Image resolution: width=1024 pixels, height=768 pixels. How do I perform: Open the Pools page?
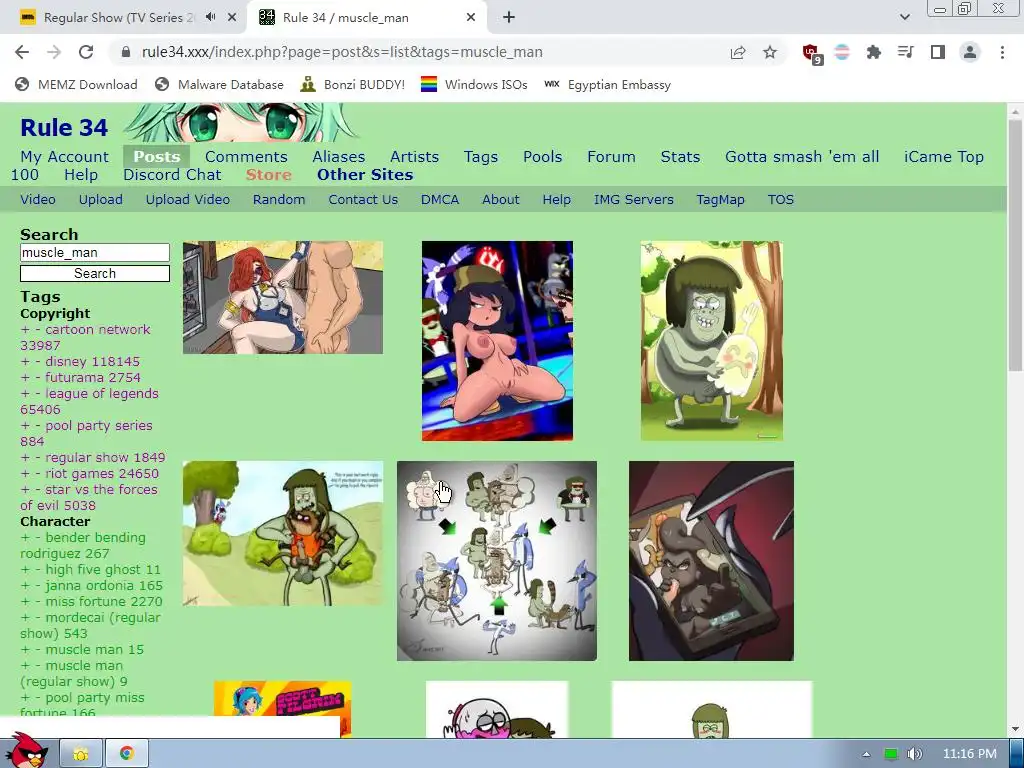tap(543, 157)
